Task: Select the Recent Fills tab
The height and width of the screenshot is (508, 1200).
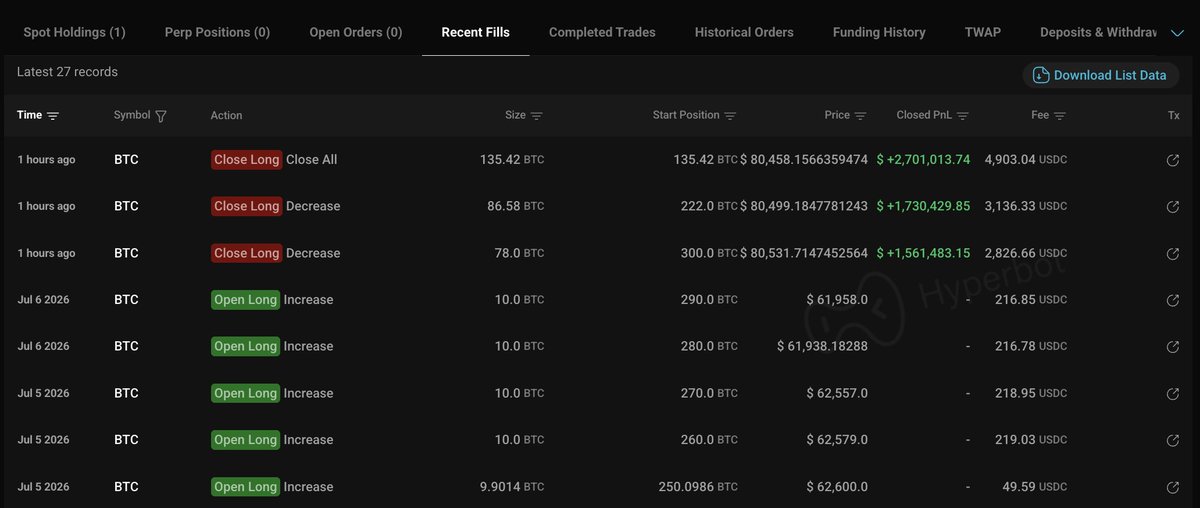Action: (476, 32)
